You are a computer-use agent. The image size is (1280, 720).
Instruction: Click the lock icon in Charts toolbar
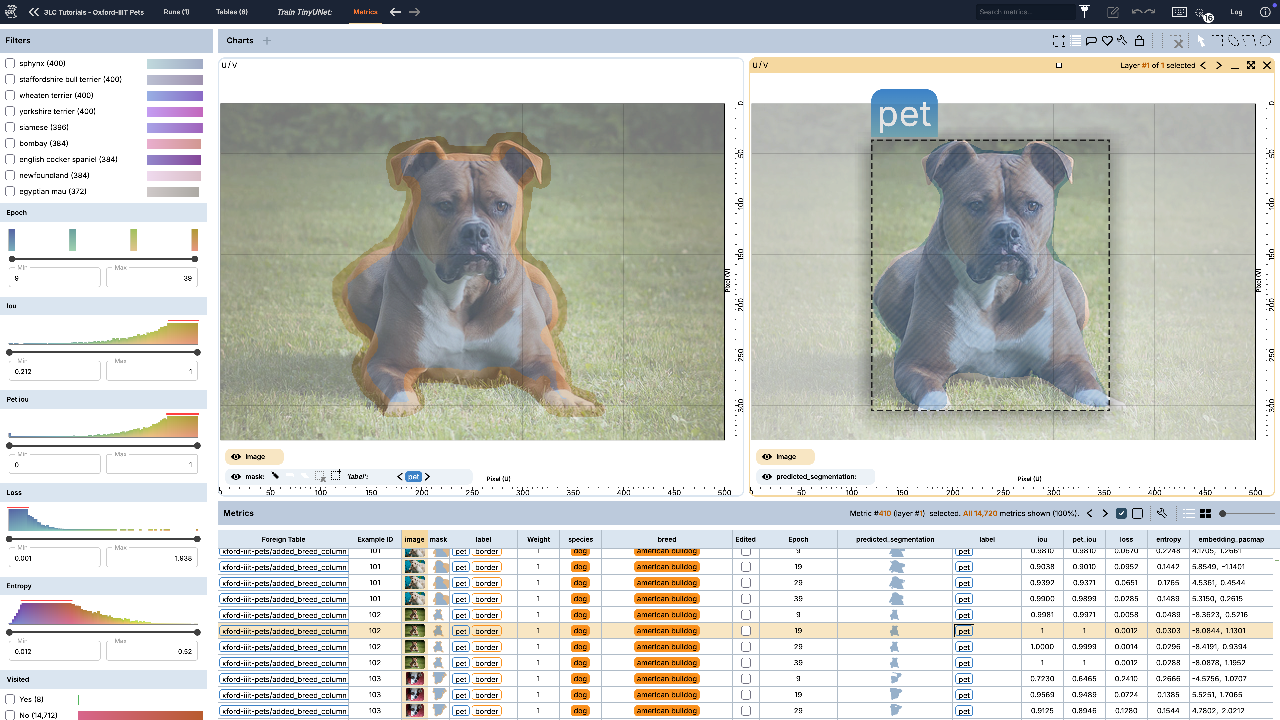pos(1139,41)
